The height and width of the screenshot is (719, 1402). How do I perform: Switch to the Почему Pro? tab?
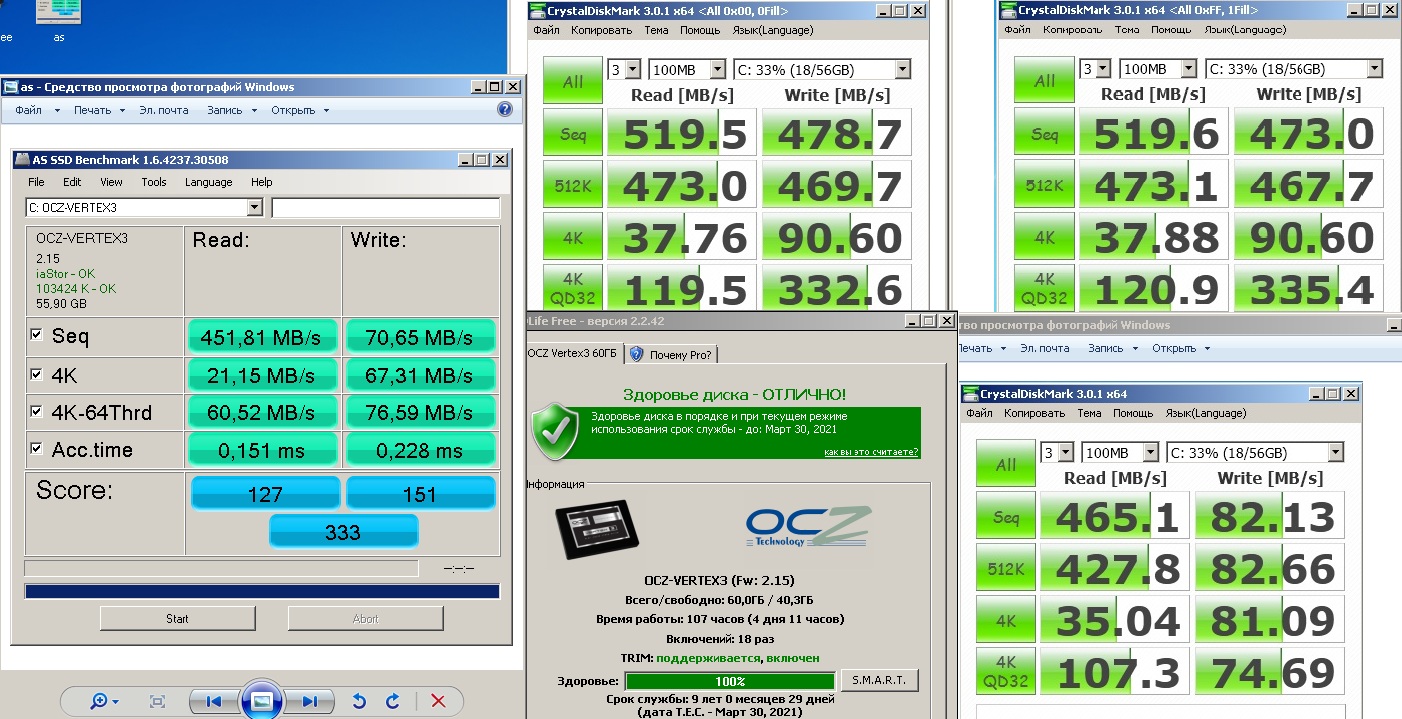tap(673, 354)
